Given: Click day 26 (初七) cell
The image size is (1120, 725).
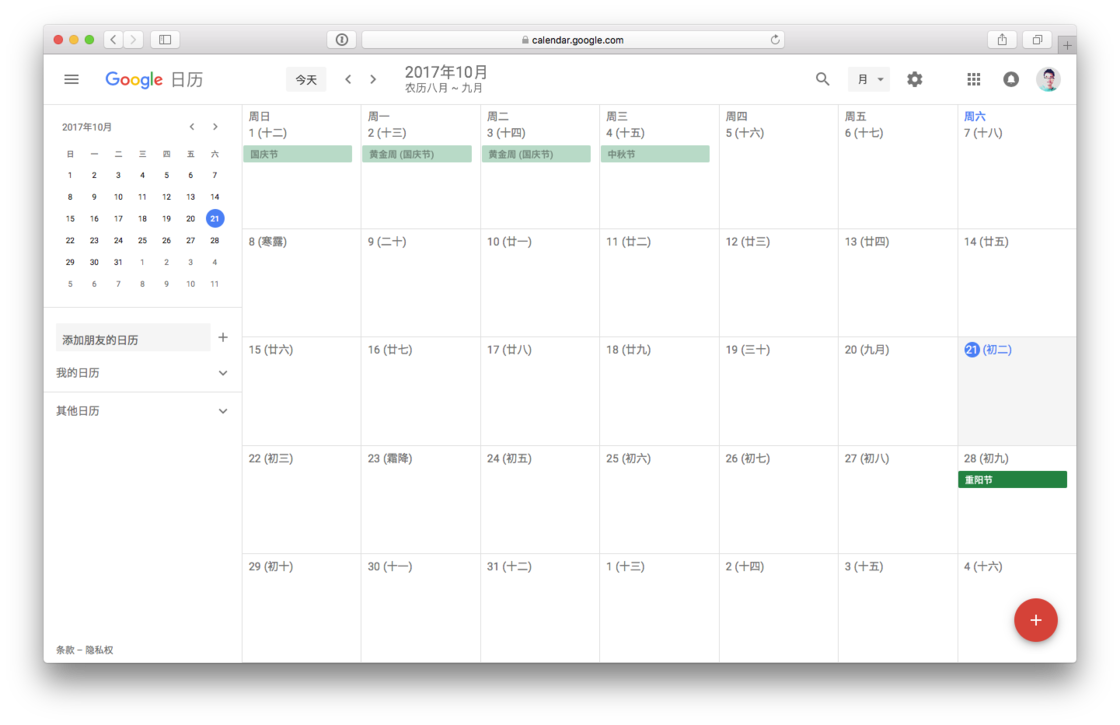Looking at the screenshot, I should tap(779, 499).
